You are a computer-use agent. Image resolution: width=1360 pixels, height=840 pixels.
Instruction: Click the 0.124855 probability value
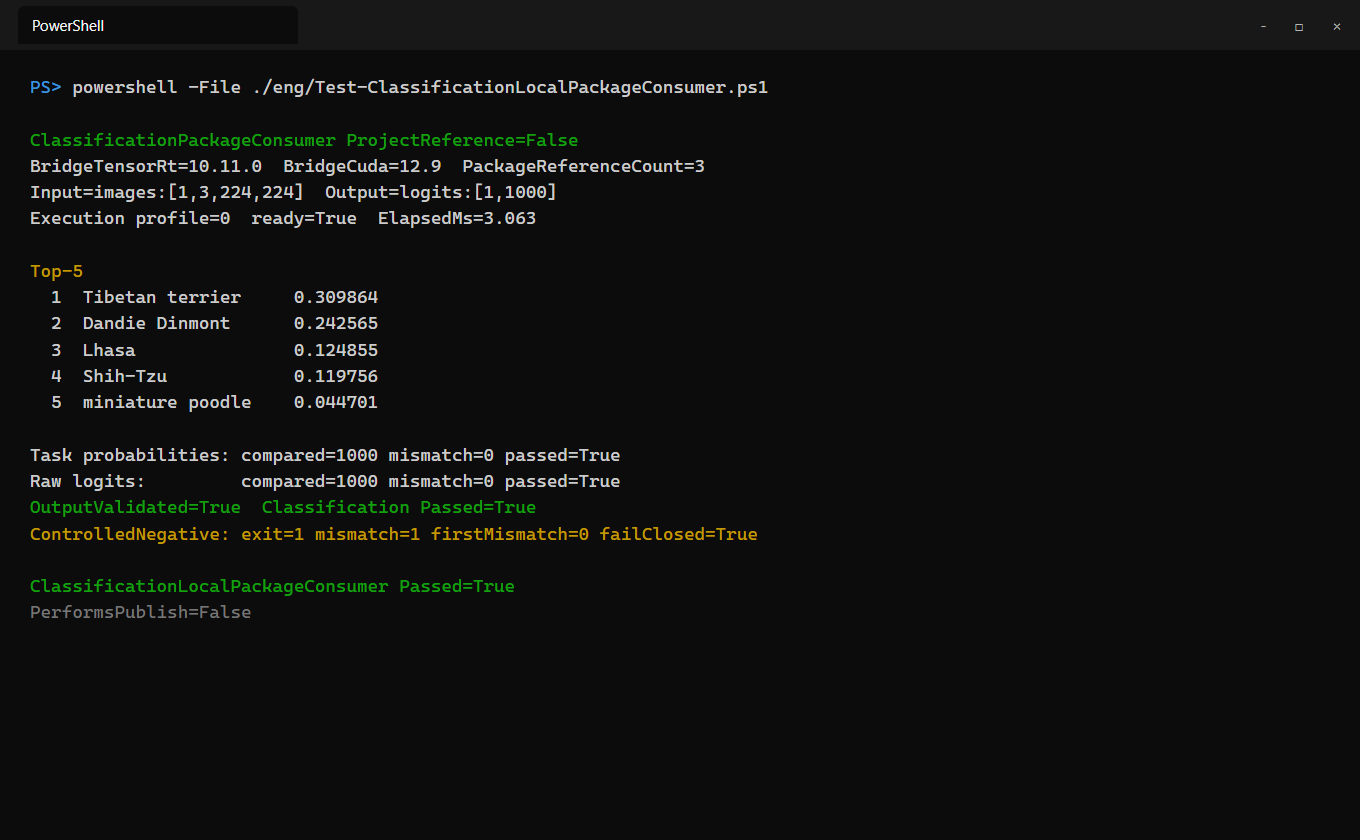(336, 350)
